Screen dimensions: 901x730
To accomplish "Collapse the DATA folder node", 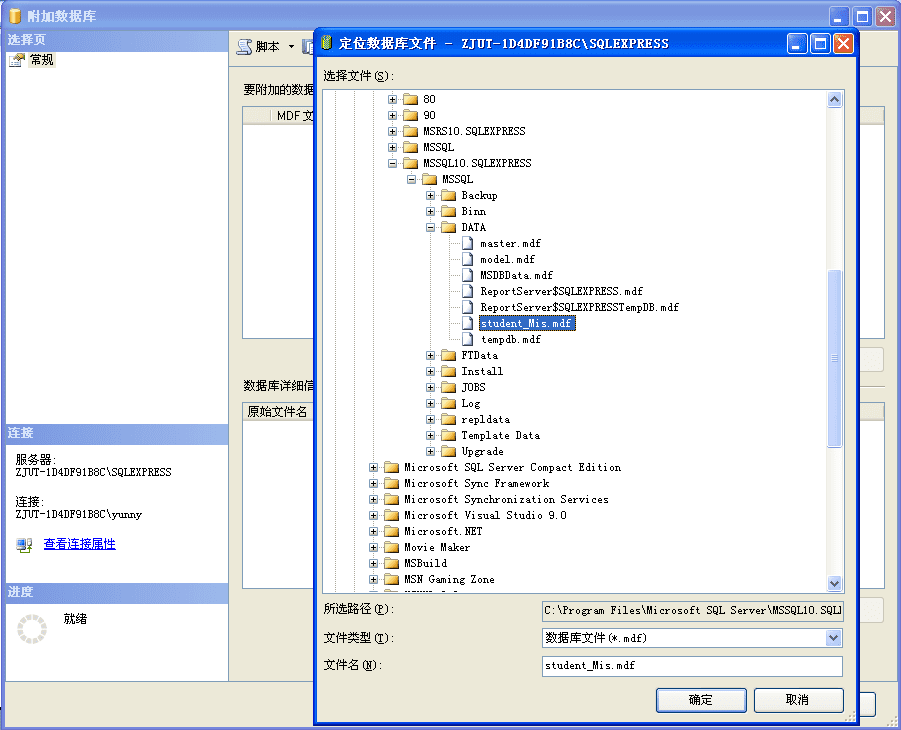I will click(x=430, y=227).
